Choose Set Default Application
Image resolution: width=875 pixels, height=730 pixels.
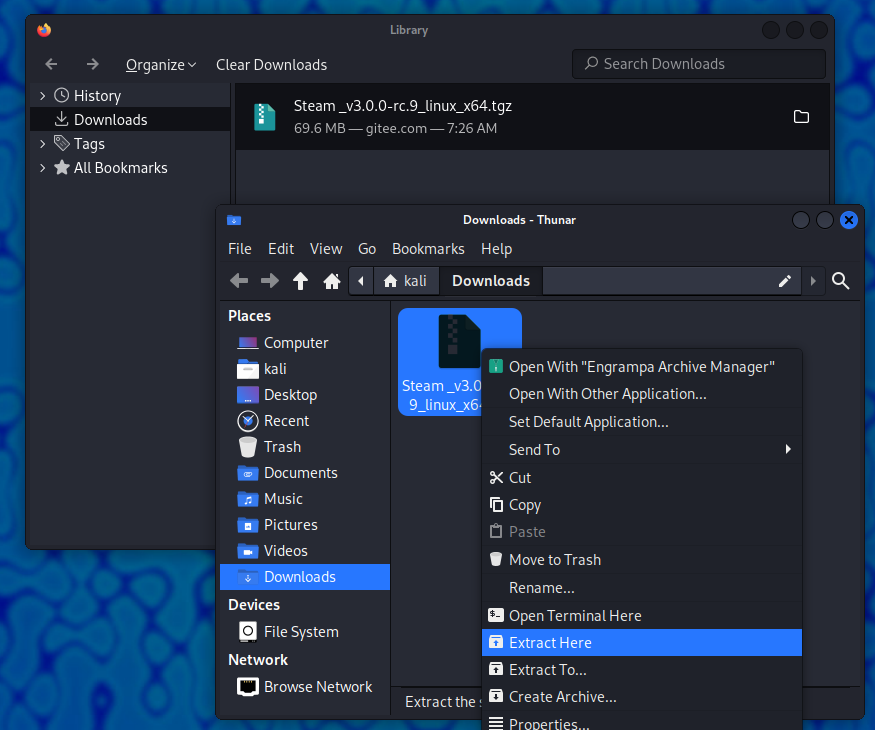click(642, 422)
